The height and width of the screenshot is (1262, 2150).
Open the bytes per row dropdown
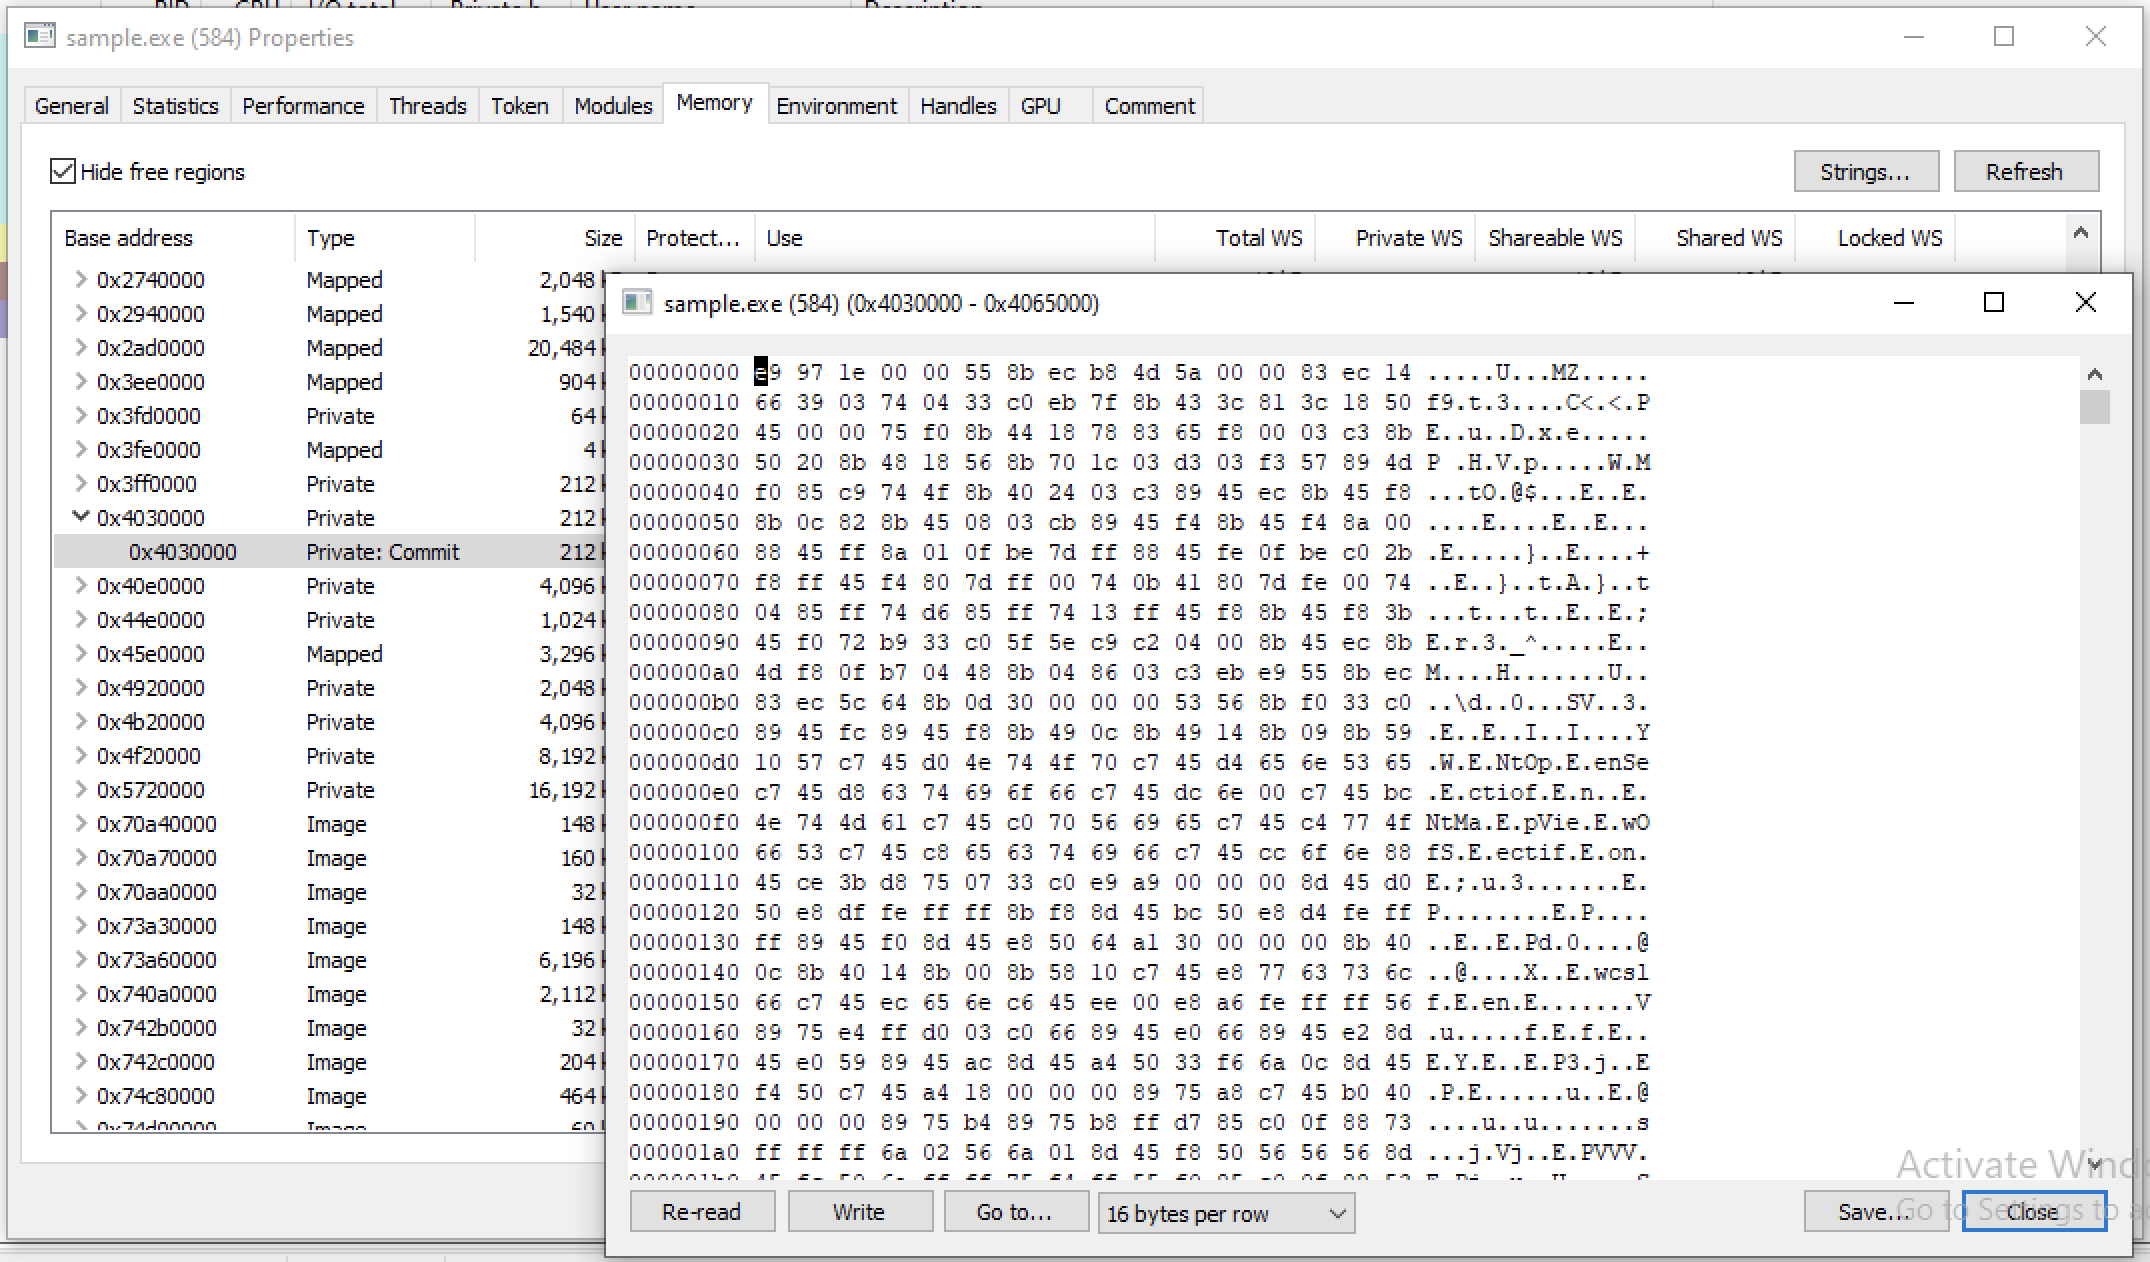1226,1213
